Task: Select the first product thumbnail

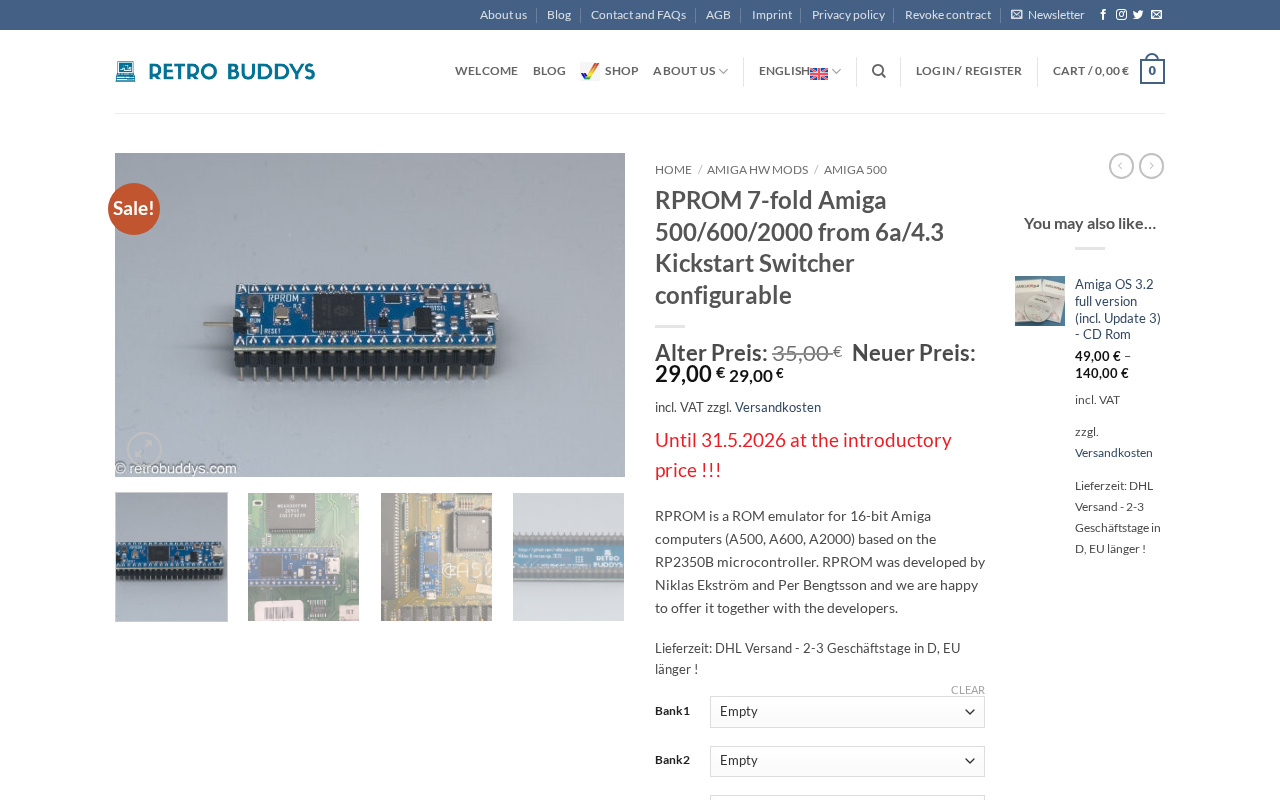Action: click(171, 557)
